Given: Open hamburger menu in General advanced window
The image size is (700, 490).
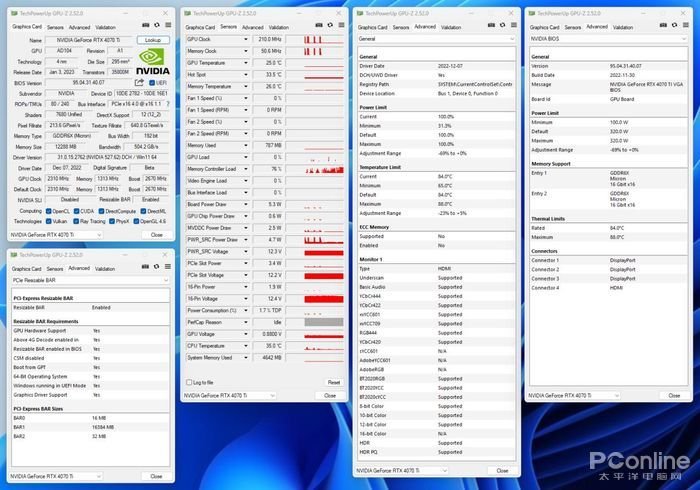Looking at the screenshot, I should click(513, 25).
